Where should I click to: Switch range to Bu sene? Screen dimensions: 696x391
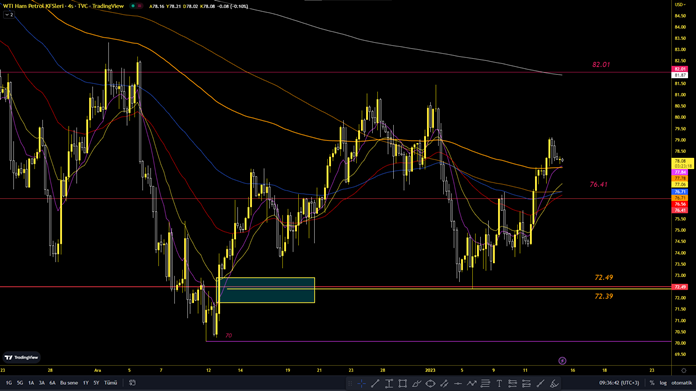coord(69,383)
